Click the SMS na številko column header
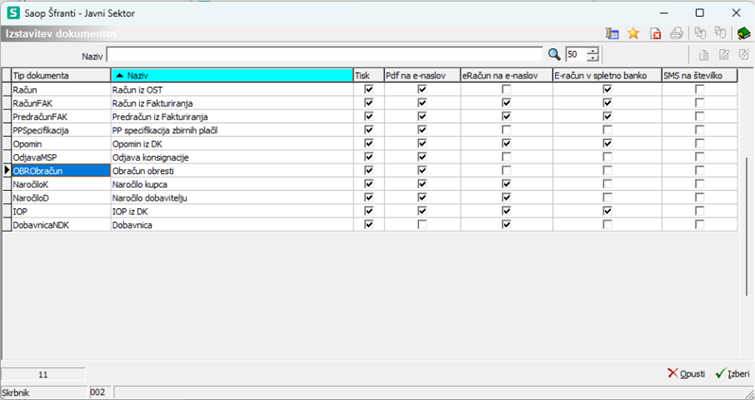Screen dimensions: 755x400 coord(700,76)
